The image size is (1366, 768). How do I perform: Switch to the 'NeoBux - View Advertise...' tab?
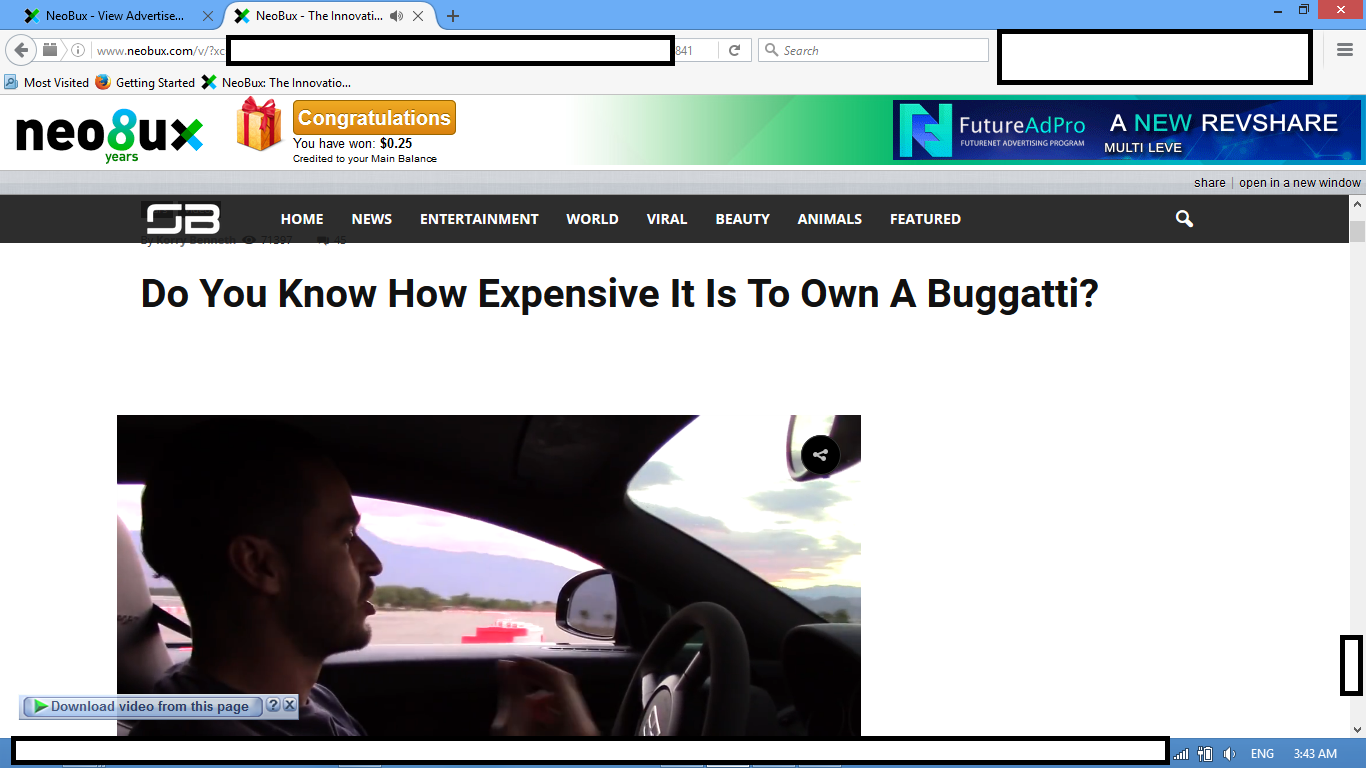tap(115, 16)
